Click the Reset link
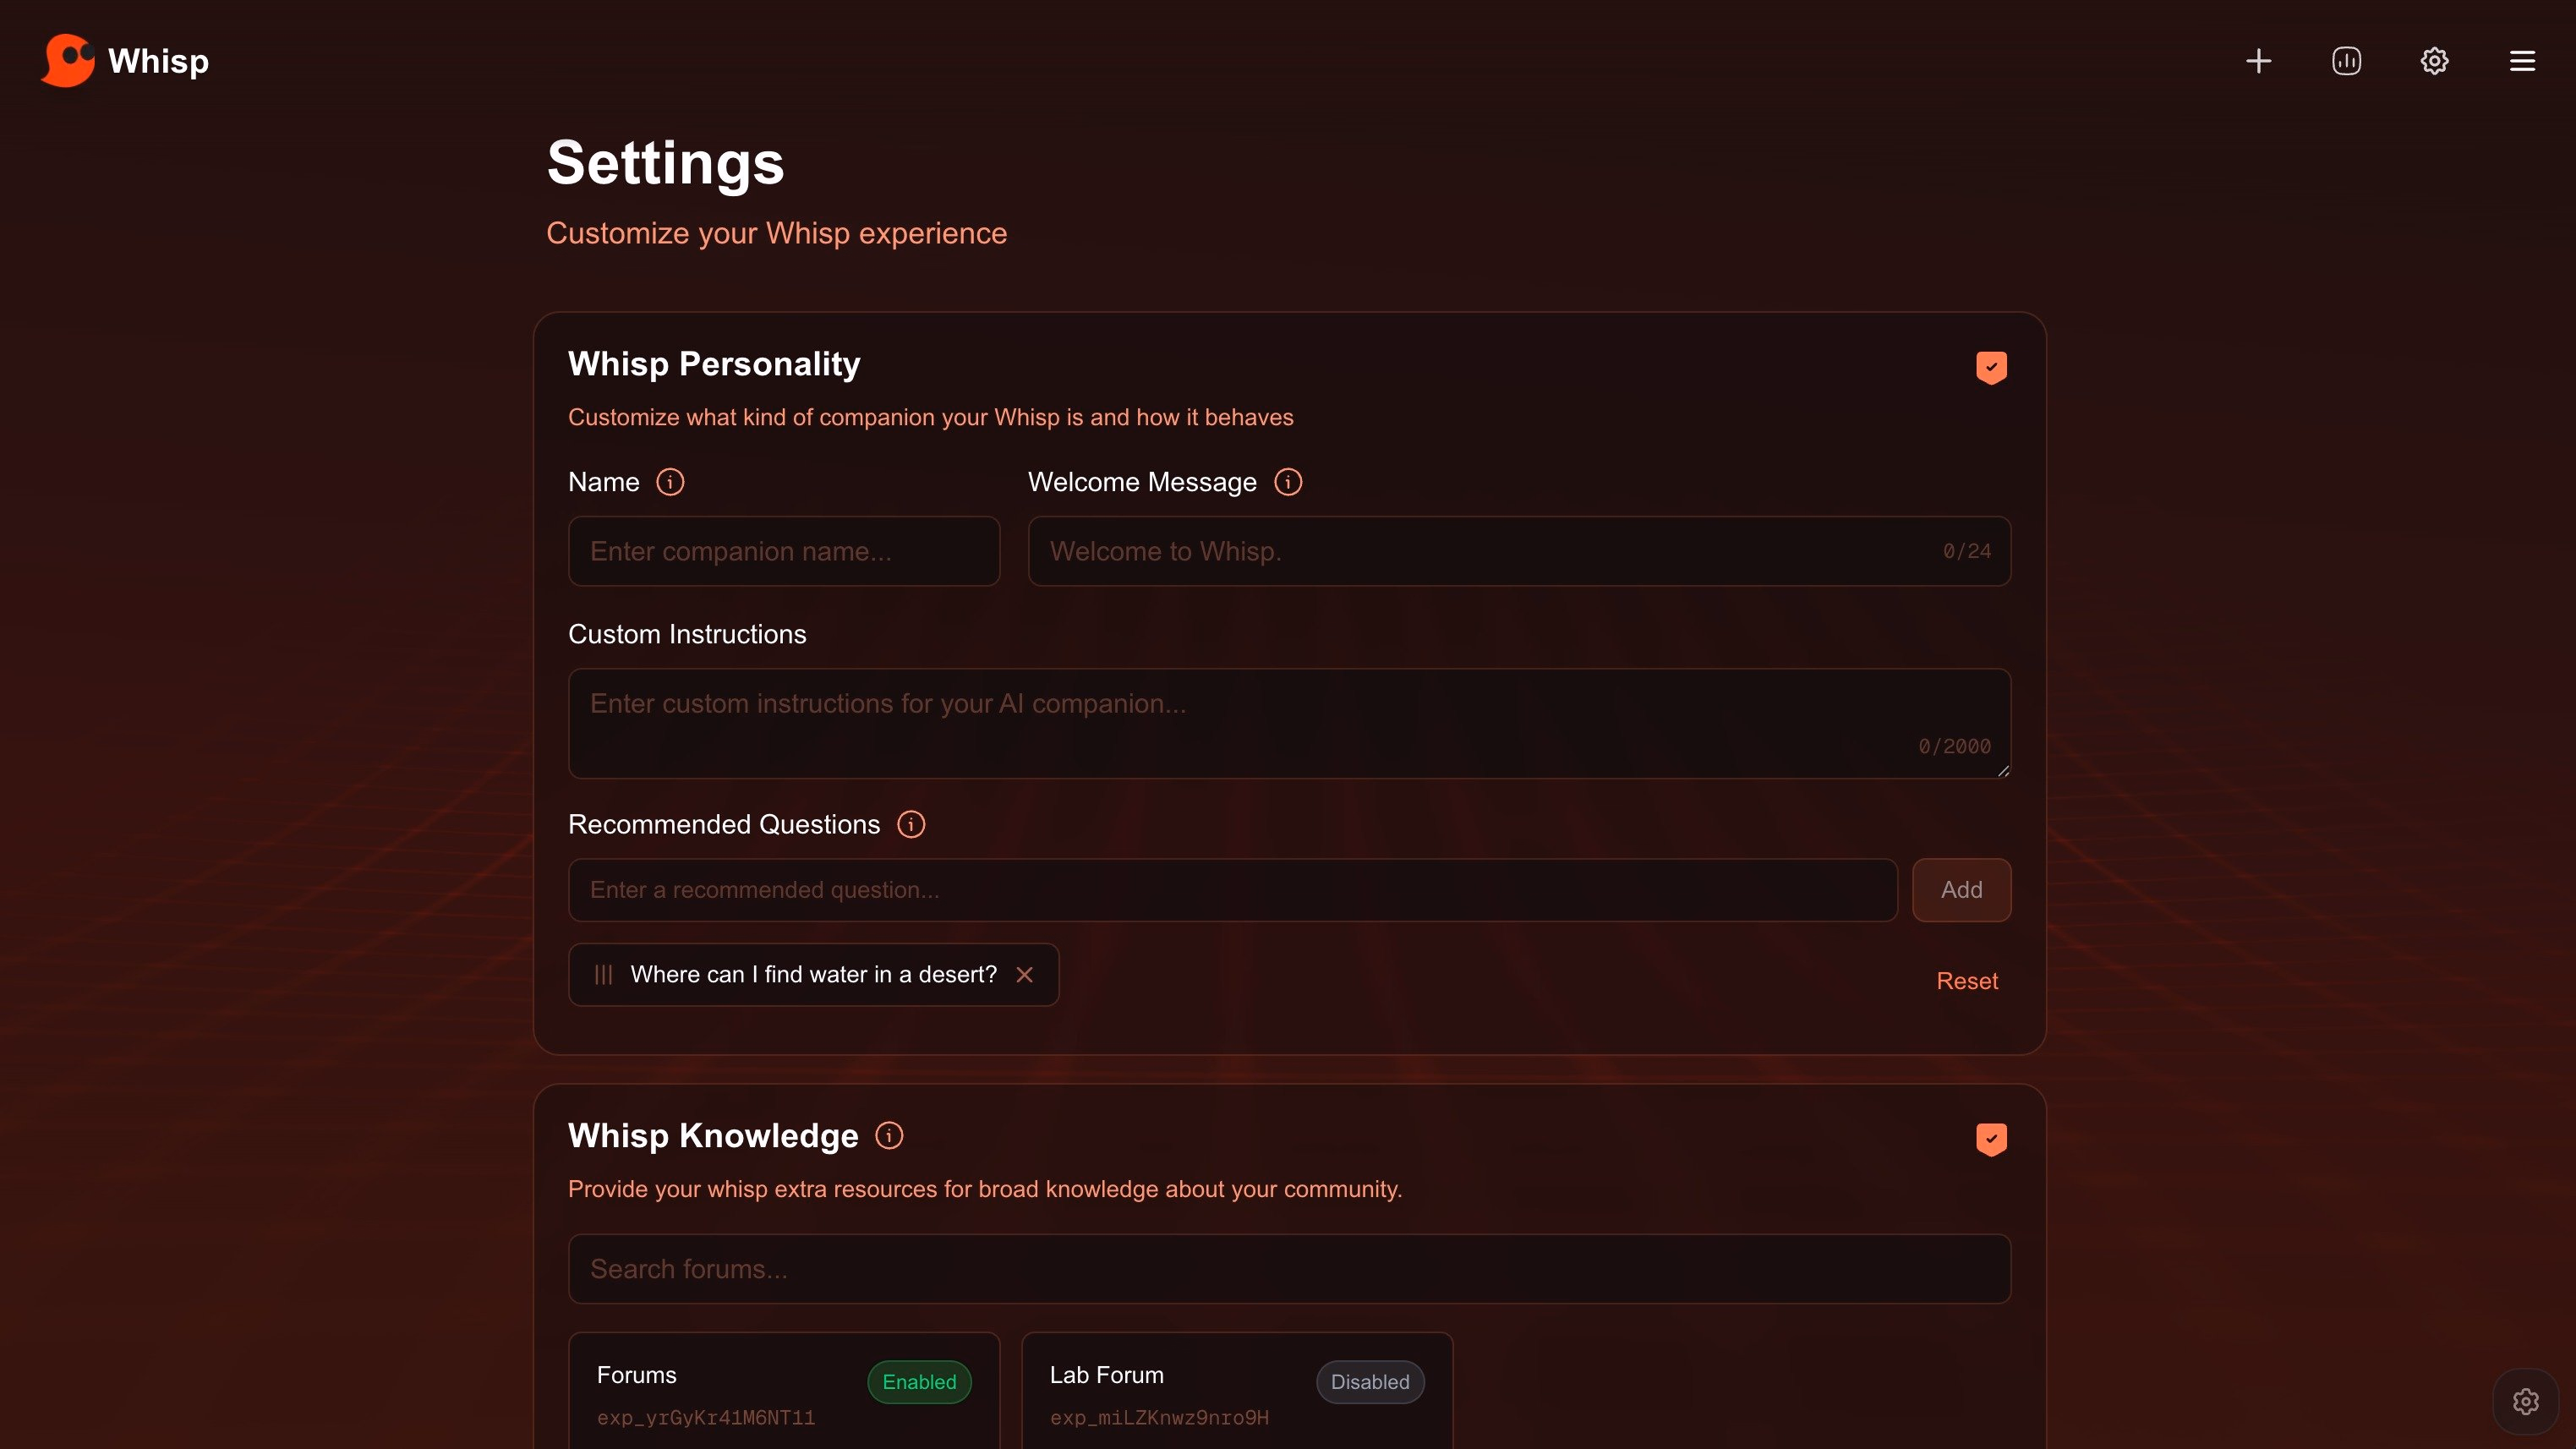2576x1449 pixels. point(1967,981)
